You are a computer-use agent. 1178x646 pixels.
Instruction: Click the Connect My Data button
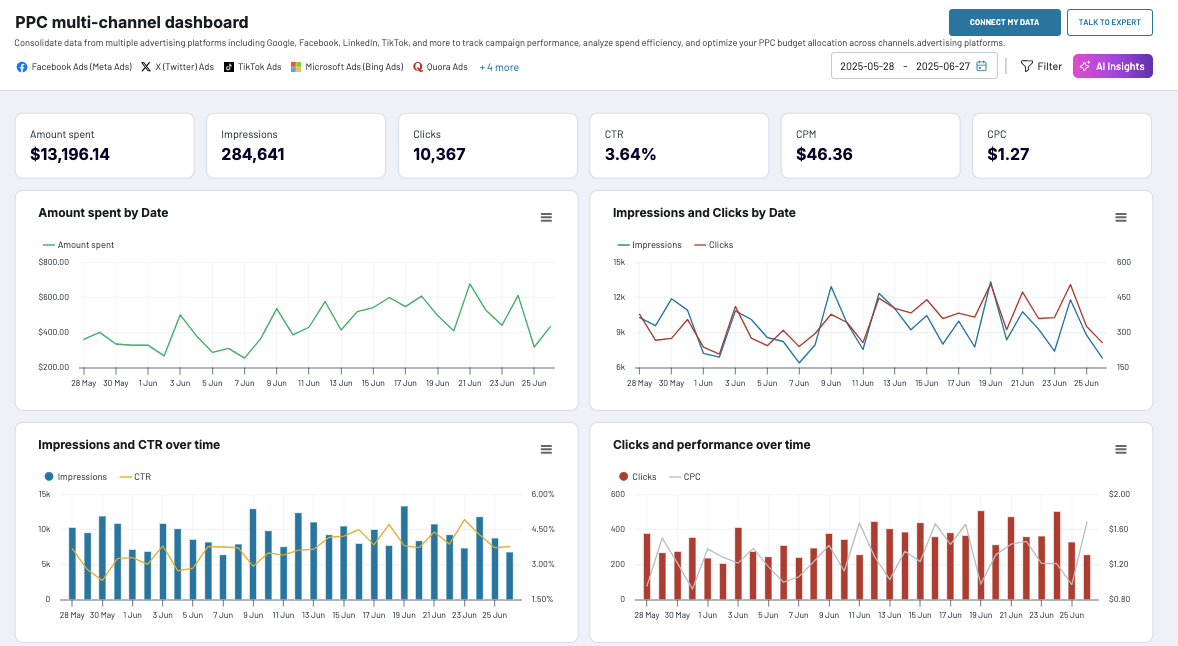(1004, 22)
